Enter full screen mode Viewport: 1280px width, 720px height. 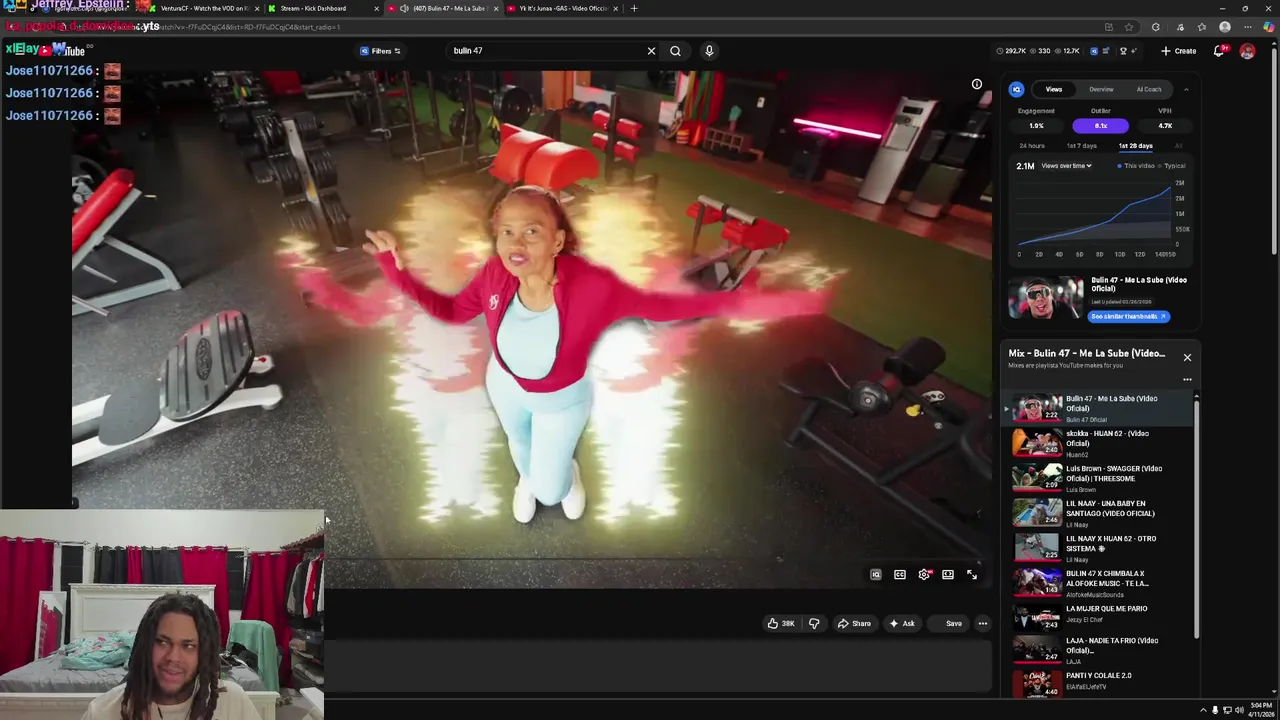pyautogui.click(x=972, y=575)
